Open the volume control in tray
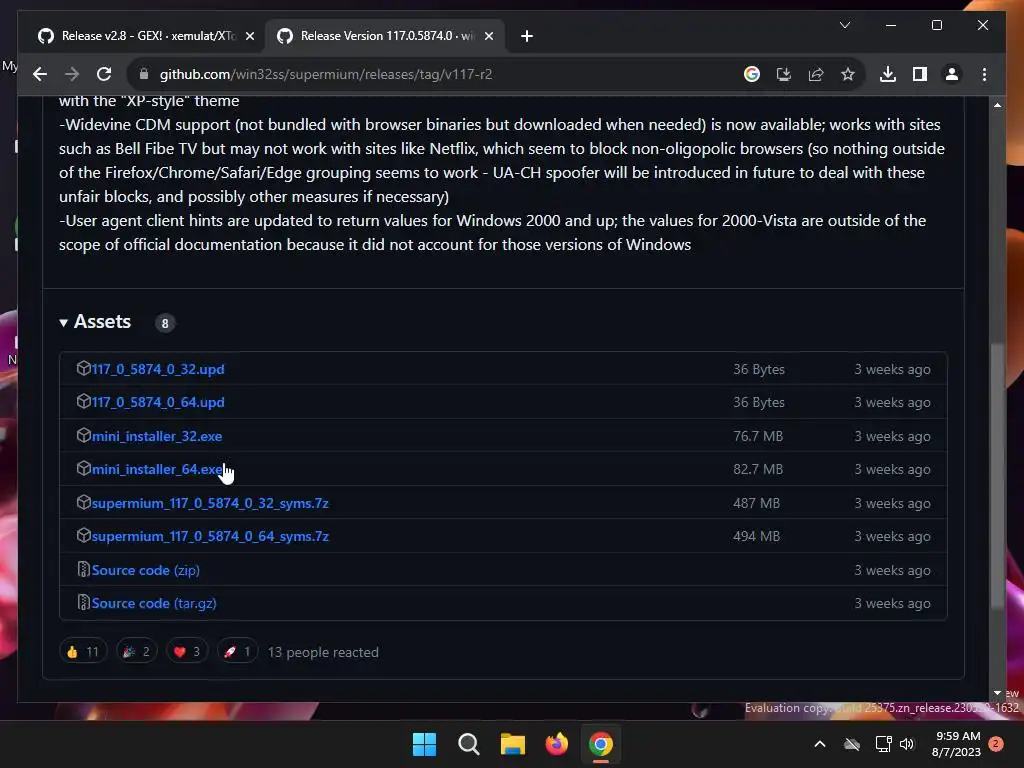 tap(907, 744)
